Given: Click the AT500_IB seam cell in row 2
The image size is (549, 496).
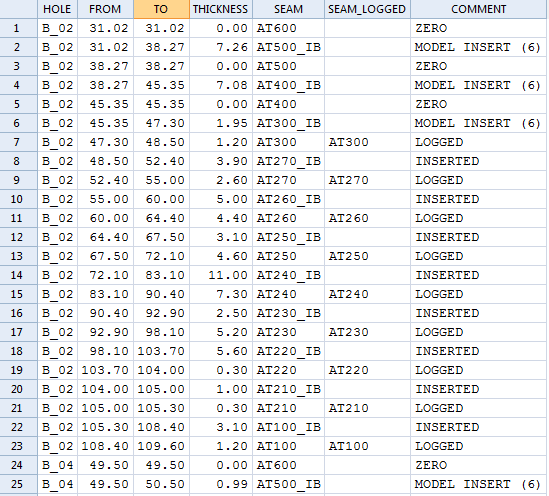Looking at the screenshot, I should tap(289, 47).
